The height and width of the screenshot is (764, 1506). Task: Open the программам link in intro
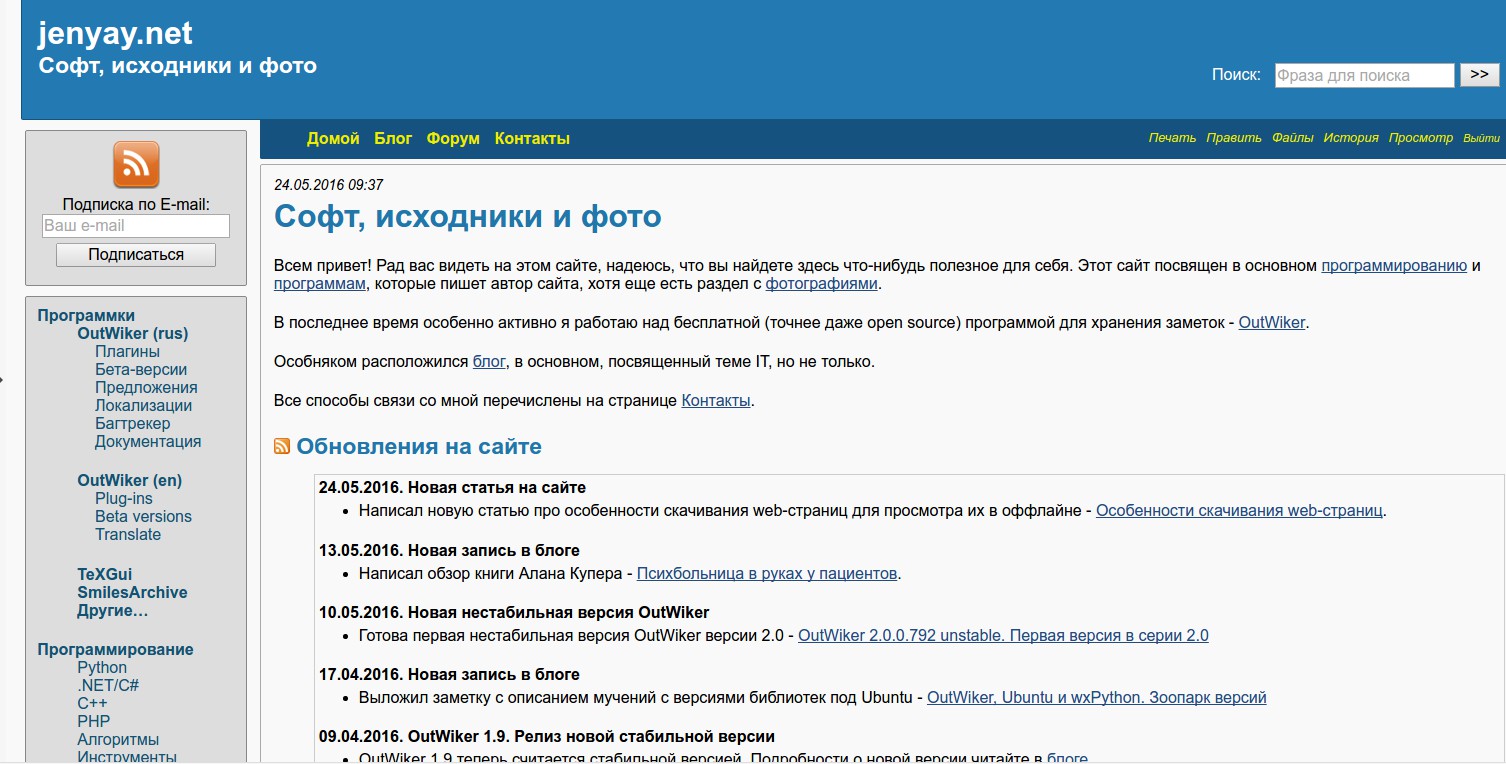tap(320, 284)
